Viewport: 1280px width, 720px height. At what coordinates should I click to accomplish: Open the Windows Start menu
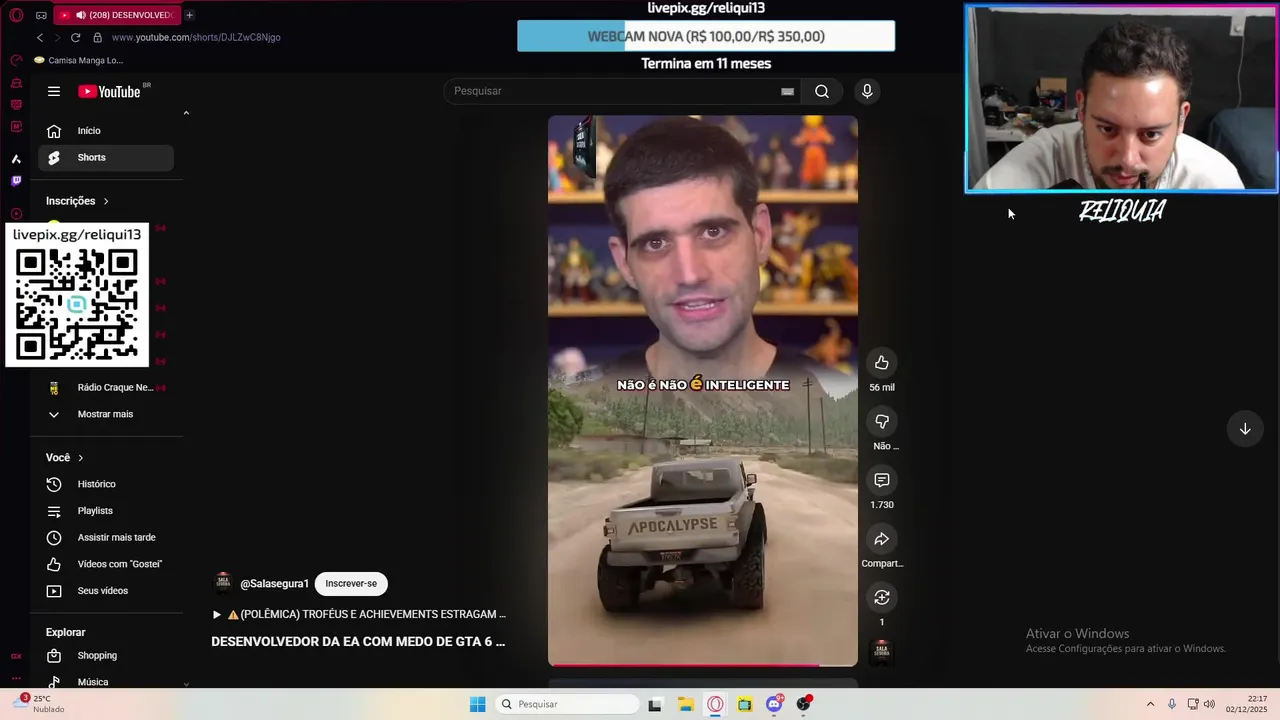tap(478, 704)
